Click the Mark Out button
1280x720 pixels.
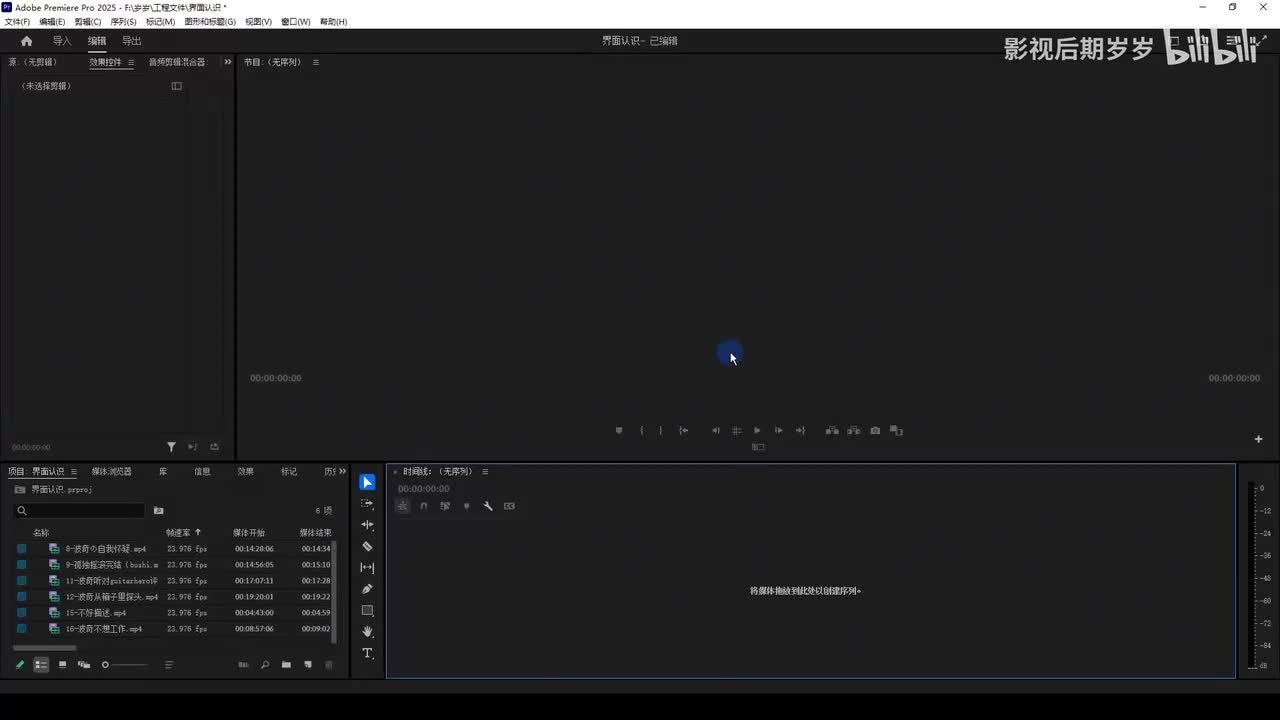(660, 431)
